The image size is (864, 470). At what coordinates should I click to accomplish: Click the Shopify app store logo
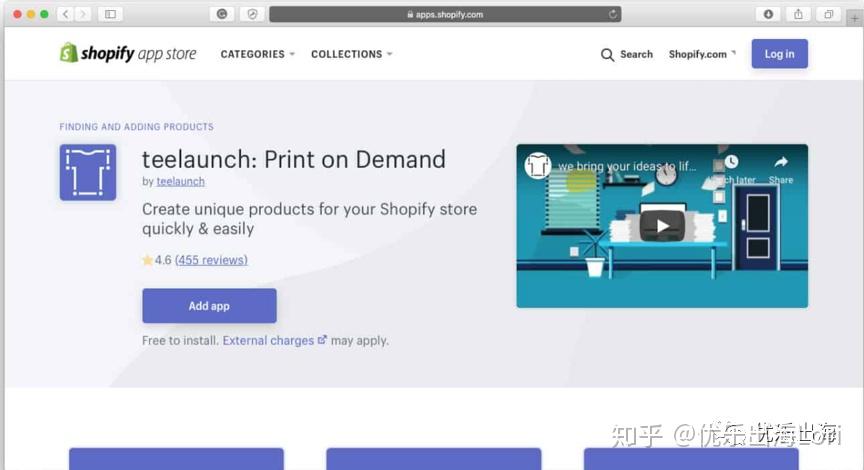click(128, 53)
